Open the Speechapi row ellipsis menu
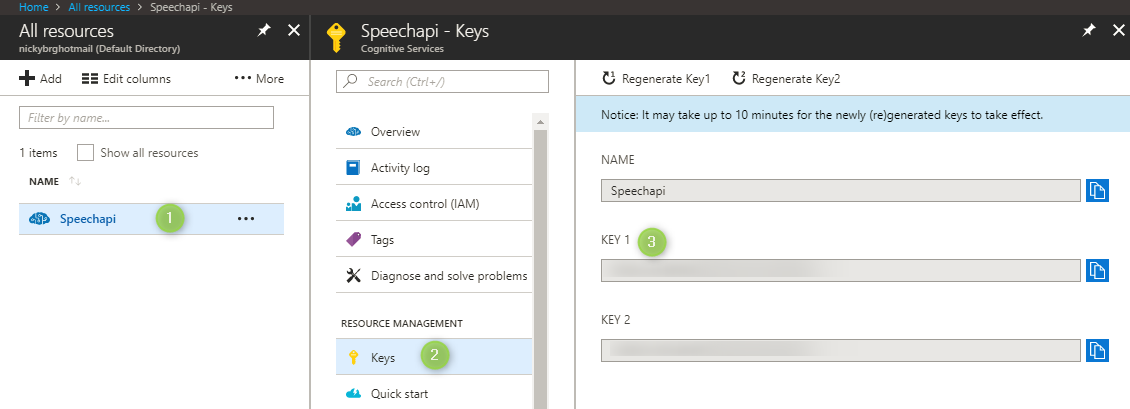 click(x=246, y=219)
